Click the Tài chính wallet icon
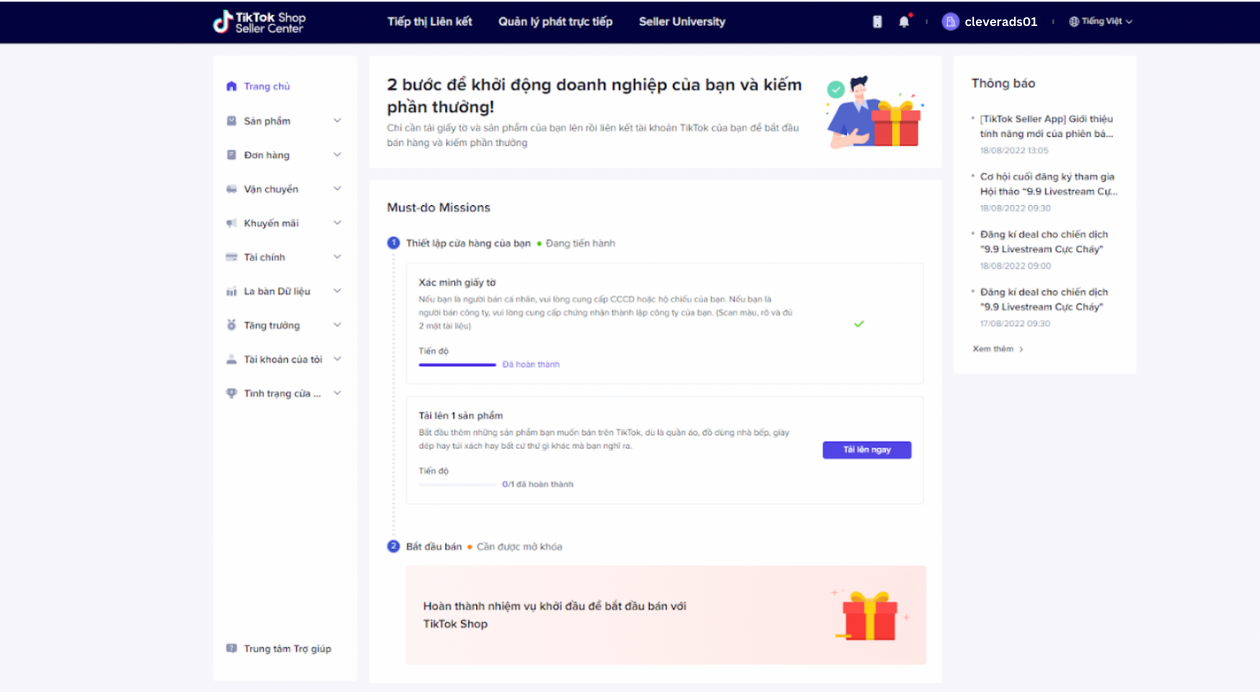This screenshot has height=700, width=1260. point(232,257)
